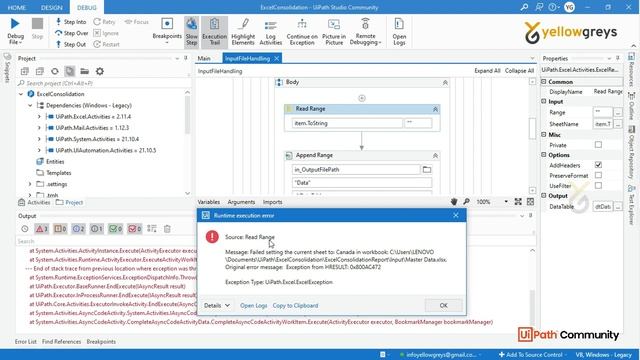The image size is (640, 360).
Task: Toggle the errors filter in Output panel
Action: click(42, 229)
